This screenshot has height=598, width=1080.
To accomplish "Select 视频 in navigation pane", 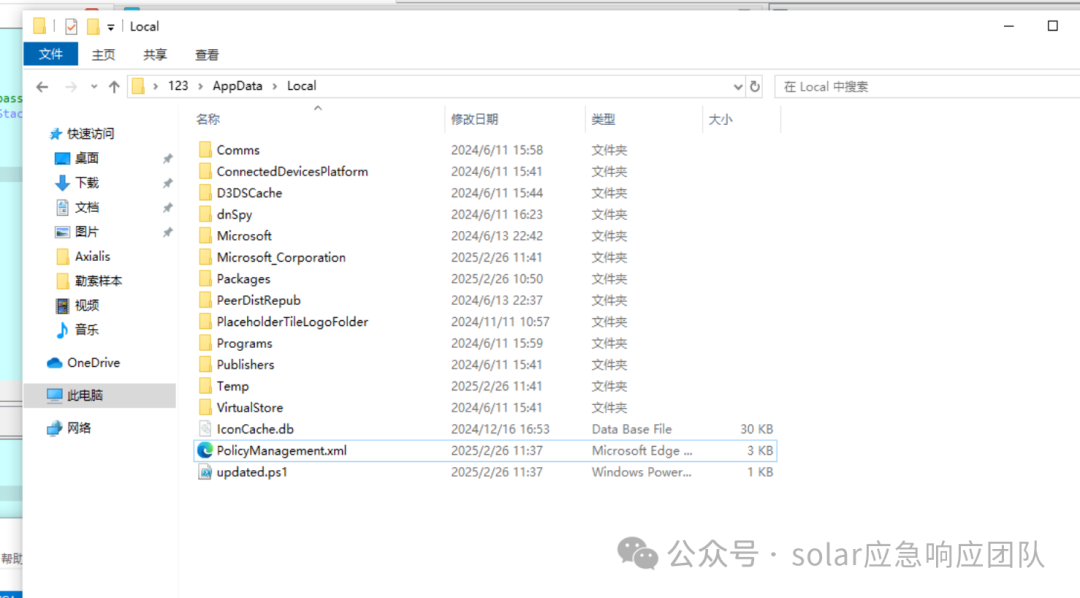I will tap(87, 305).
